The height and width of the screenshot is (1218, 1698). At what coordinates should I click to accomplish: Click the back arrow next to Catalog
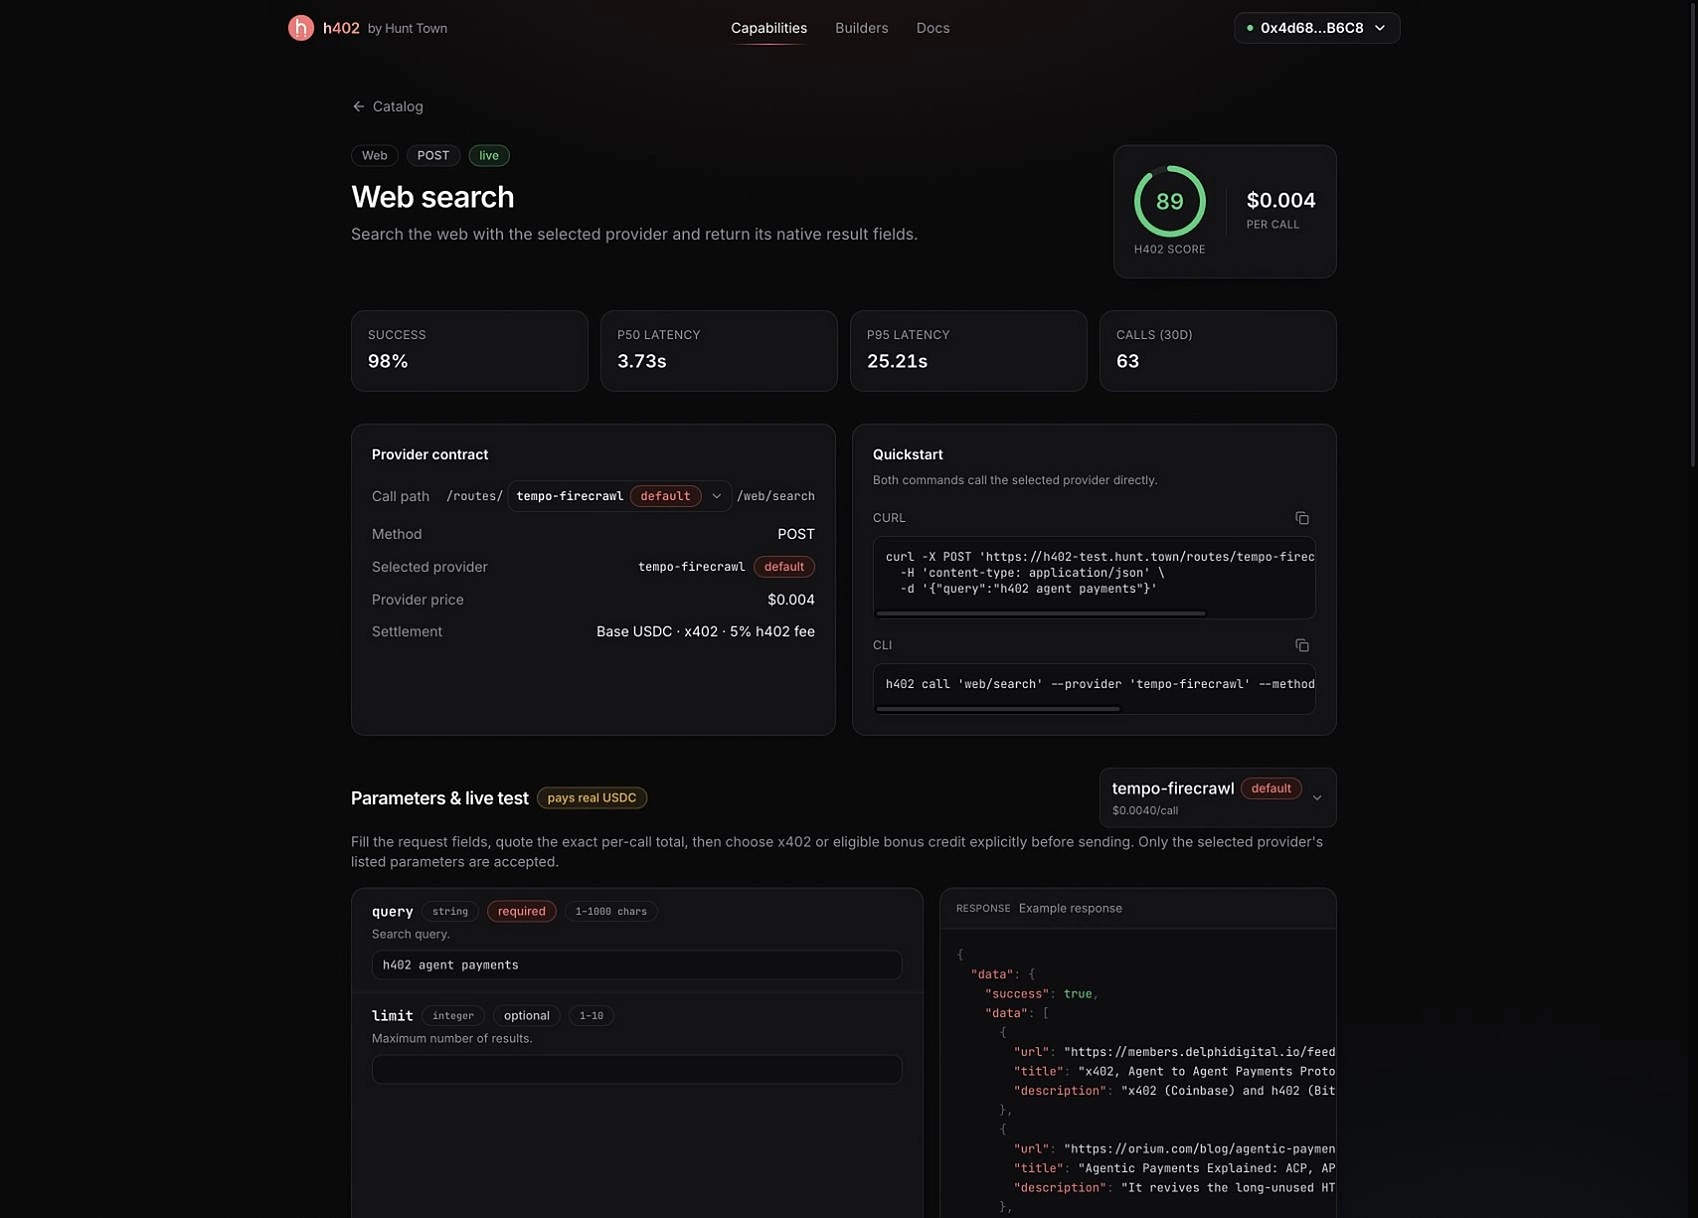[x=358, y=107]
